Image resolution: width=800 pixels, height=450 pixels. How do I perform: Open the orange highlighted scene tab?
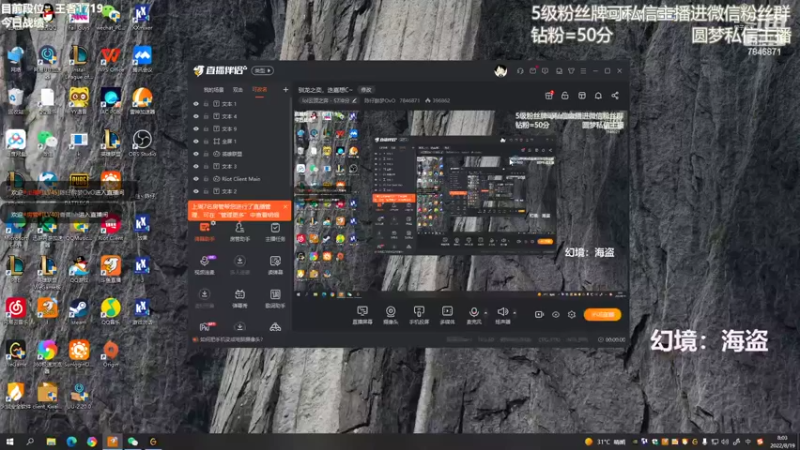click(x=260, y=90)
